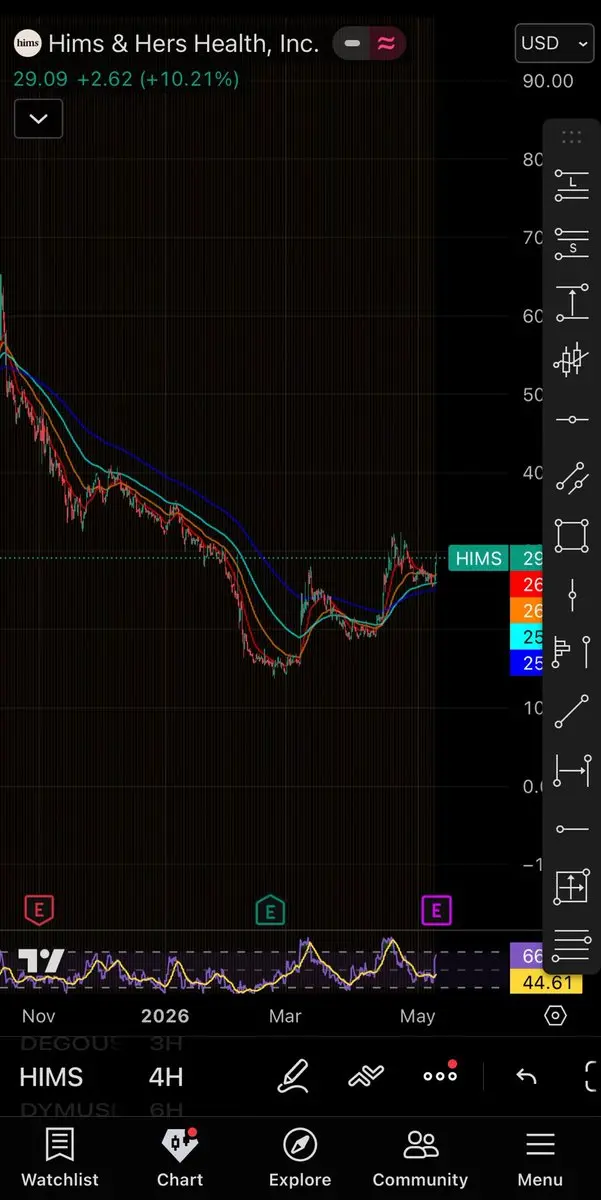Tap the Nov time axis label
This screenshot has width=601, height=1200.
click(39, 1016)
